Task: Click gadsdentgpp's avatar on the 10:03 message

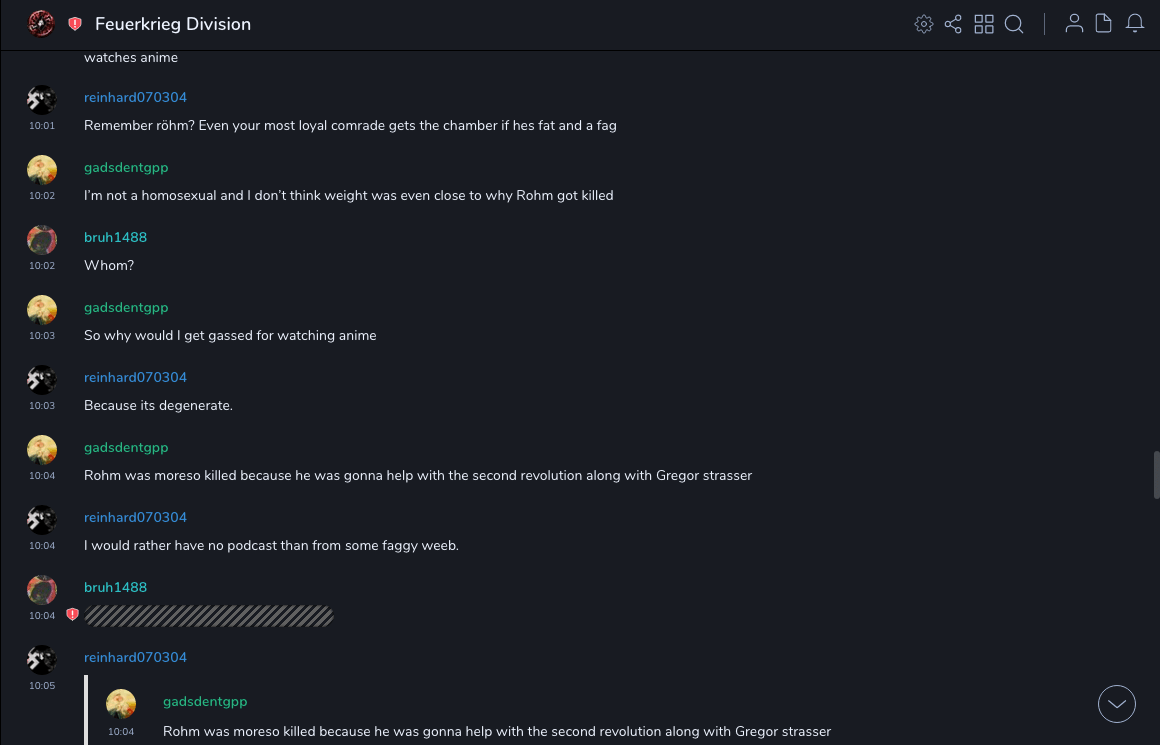Action: pyautogui.click(x=42, y=310)
